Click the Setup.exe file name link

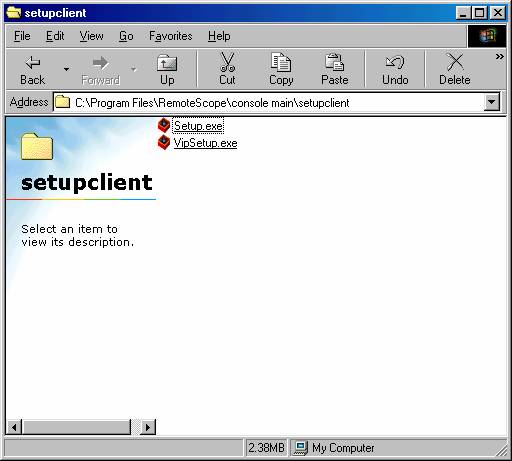point(198,126)
